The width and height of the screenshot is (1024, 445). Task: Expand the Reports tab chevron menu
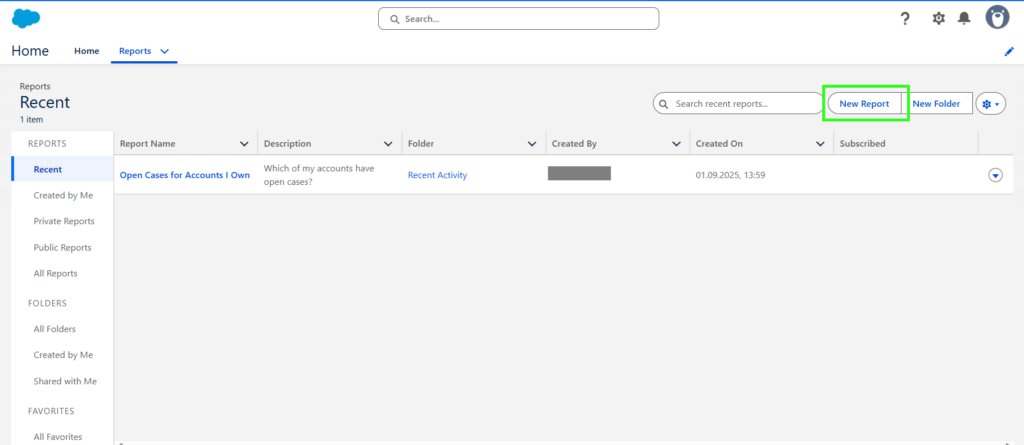[165, 51]
